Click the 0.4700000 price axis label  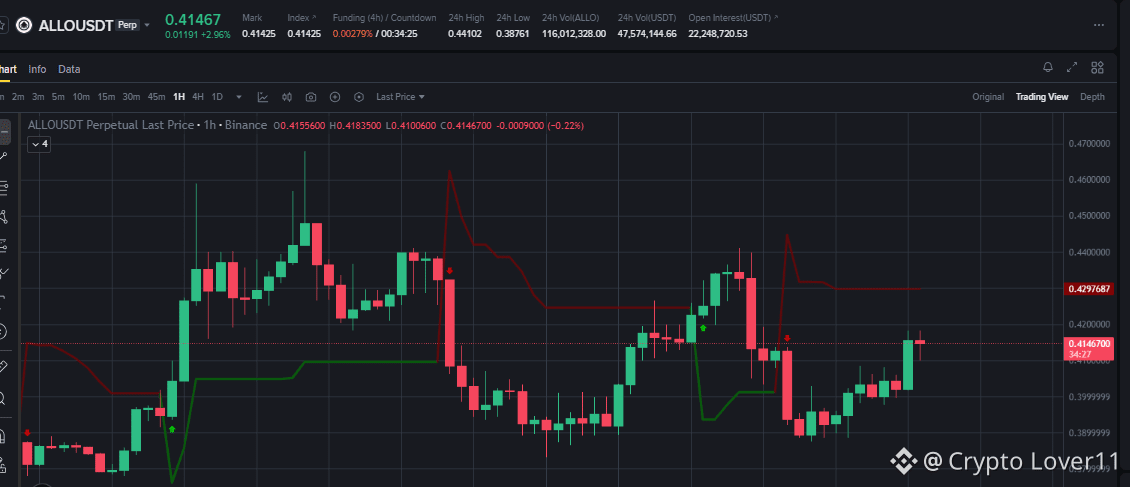(1088, 144)
